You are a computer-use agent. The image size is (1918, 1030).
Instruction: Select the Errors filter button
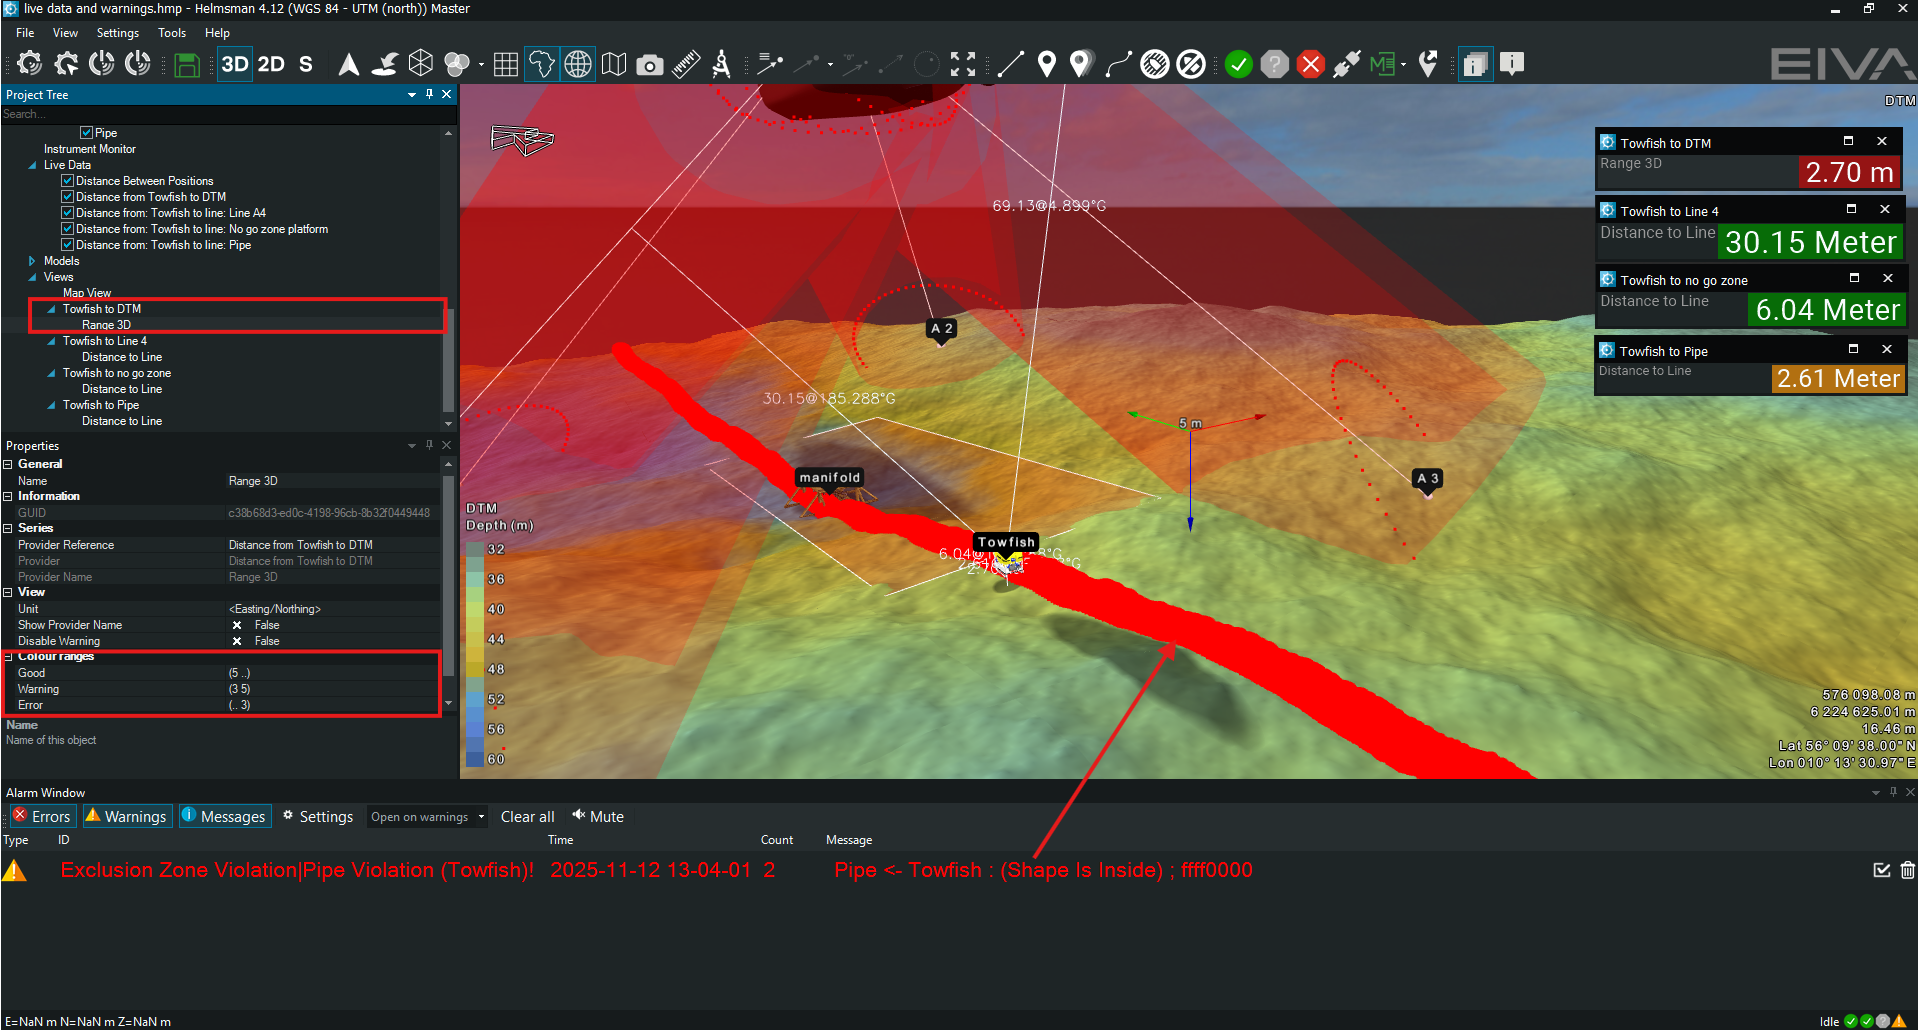point(42,816)
